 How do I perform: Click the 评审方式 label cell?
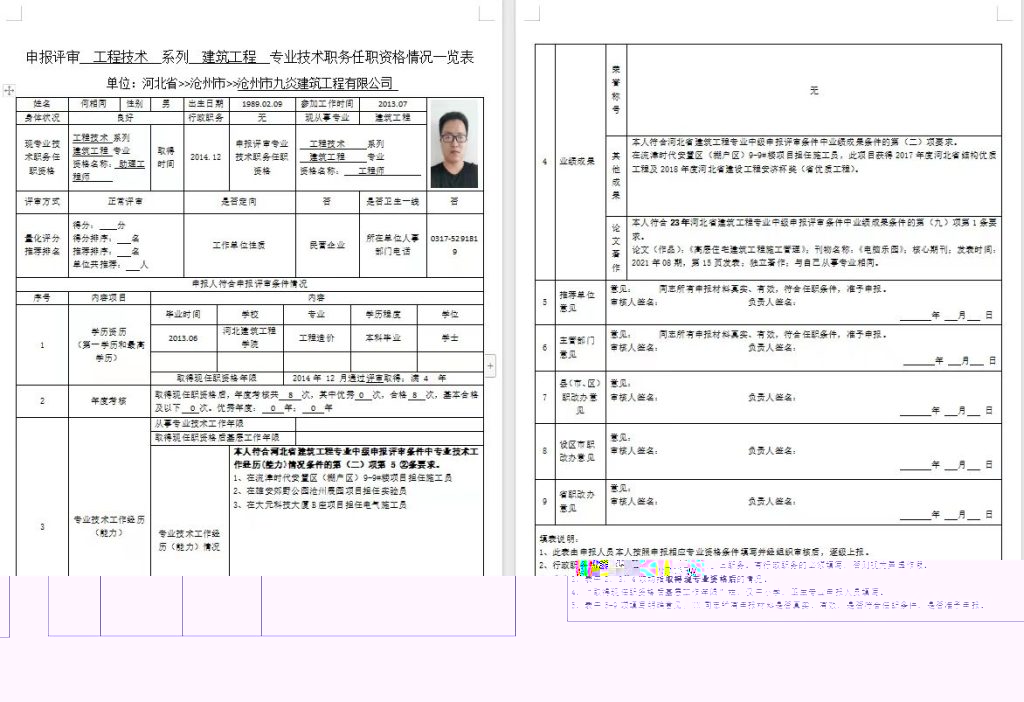[x=42, y=202]
